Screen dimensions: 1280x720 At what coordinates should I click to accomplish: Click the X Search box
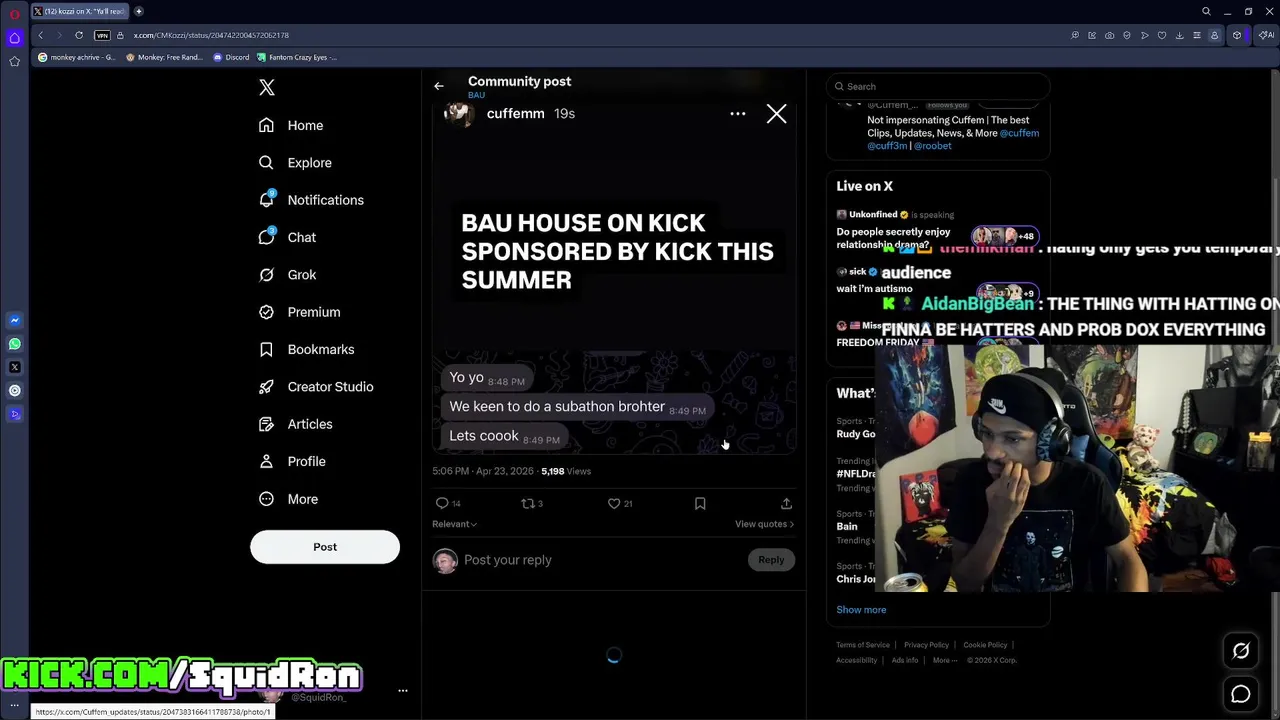tap(938, 86)
